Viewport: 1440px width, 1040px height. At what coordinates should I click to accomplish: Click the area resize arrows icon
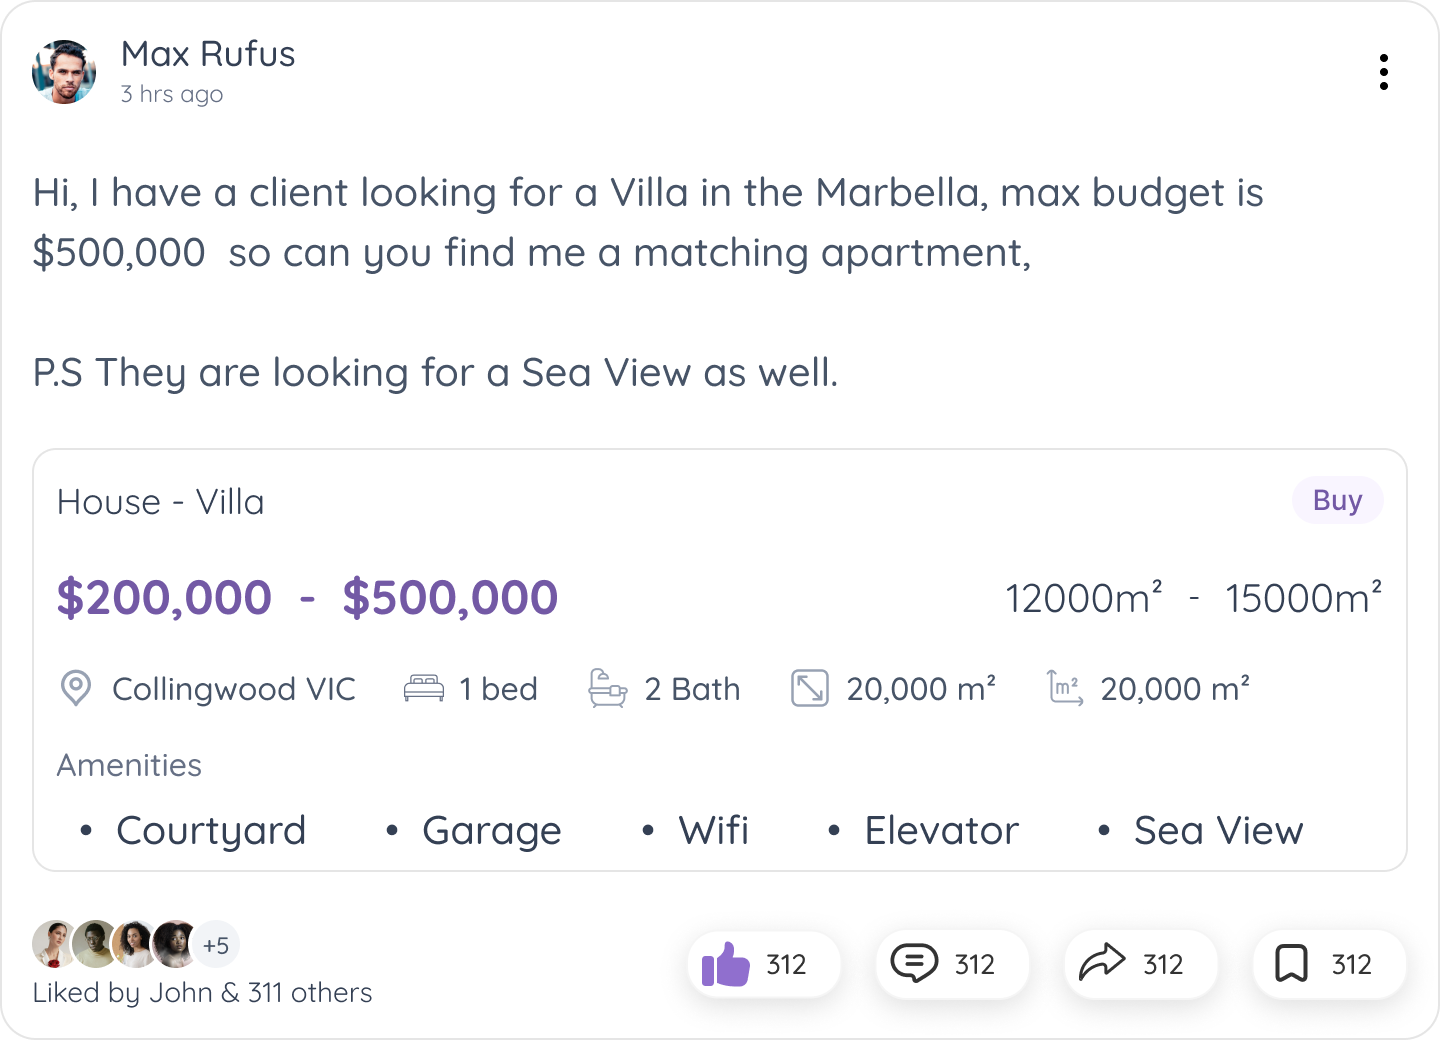tap(810, 688)
